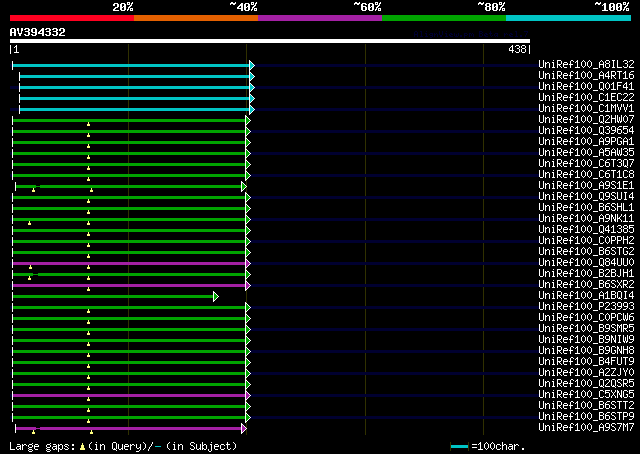
Task: Select the UniRef100_B6SXR2 label
Action: click(x=586, y=285)
